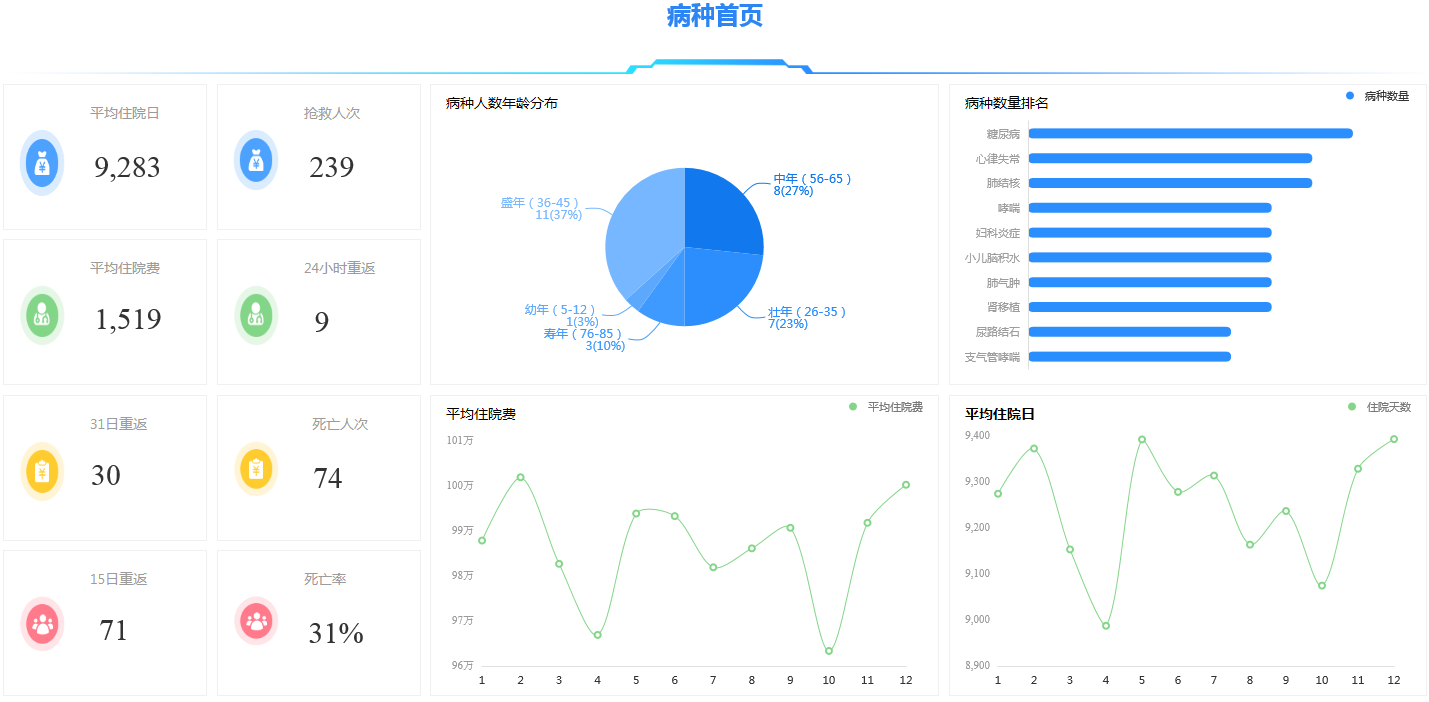Click the 盛年（36-45）pie label
This screenshot has width=1429, height=702.
(540, 208)
